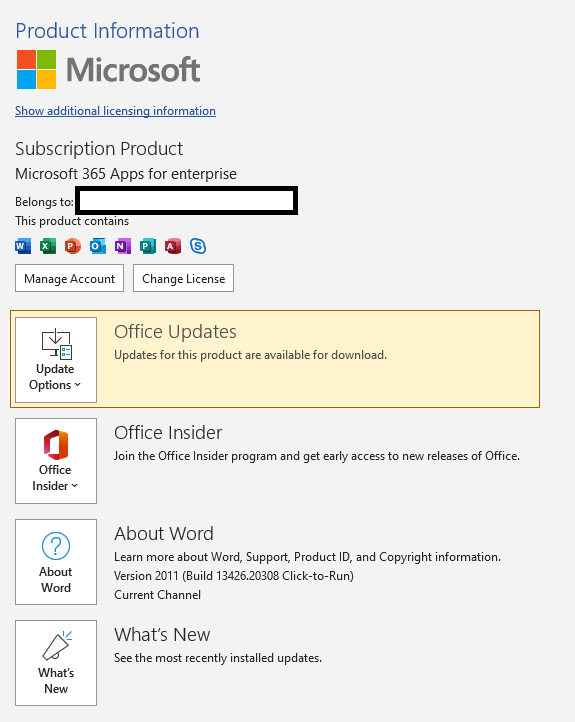This screenshot has height=722, width=575.
Task: Click the Word app icon
Action: pos(23,246)
